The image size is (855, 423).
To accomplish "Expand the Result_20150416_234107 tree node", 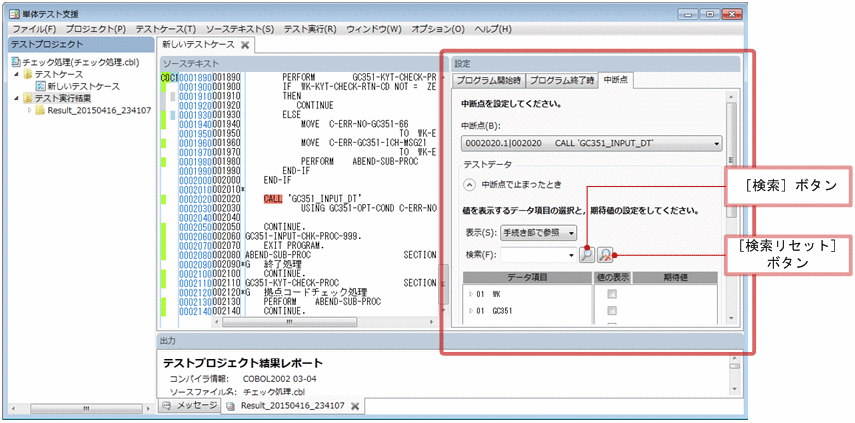I will click(x=29, y=111).
